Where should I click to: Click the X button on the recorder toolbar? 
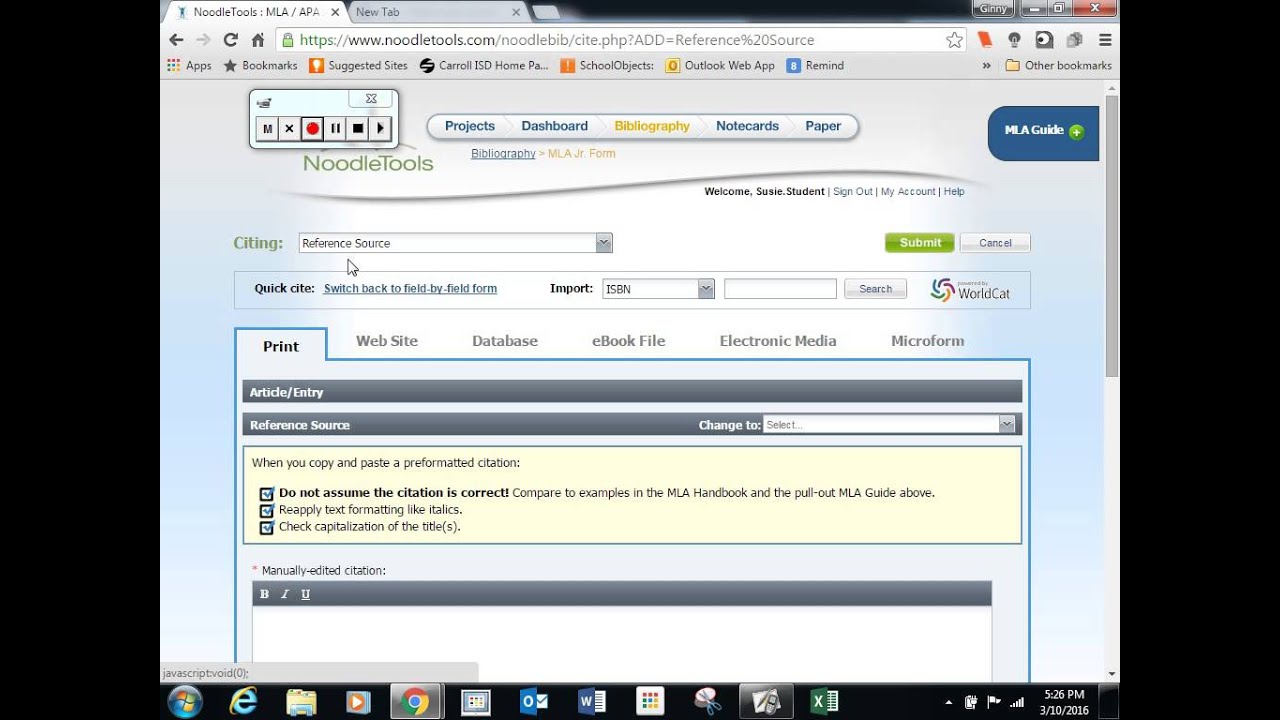[x=289, y=128]
